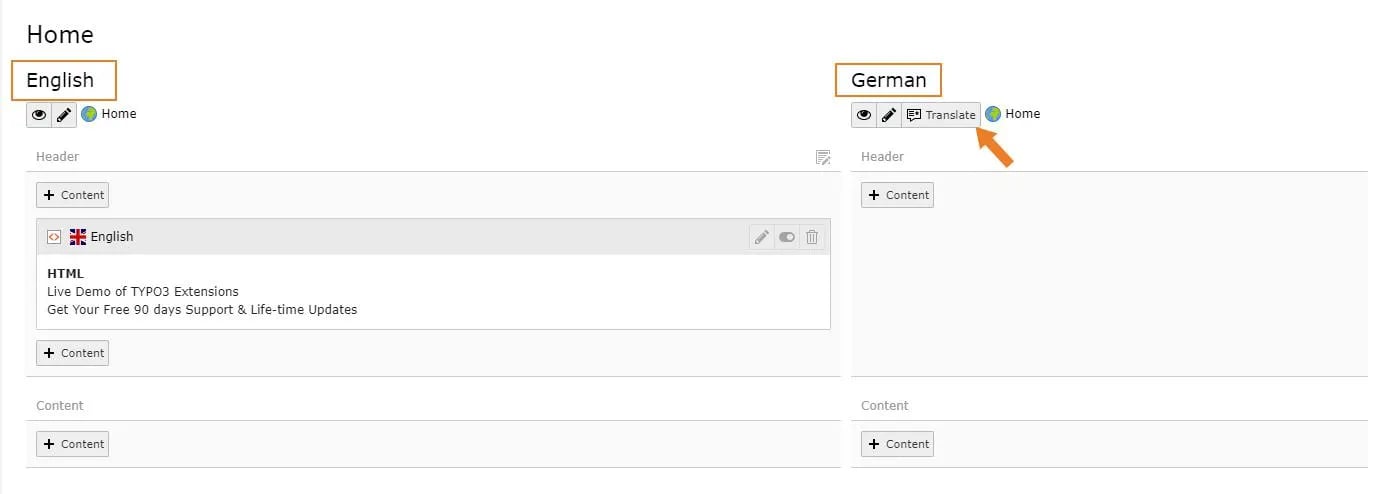Click the English language column heading
1379x494 pixels.
click(x=60, y=80)
